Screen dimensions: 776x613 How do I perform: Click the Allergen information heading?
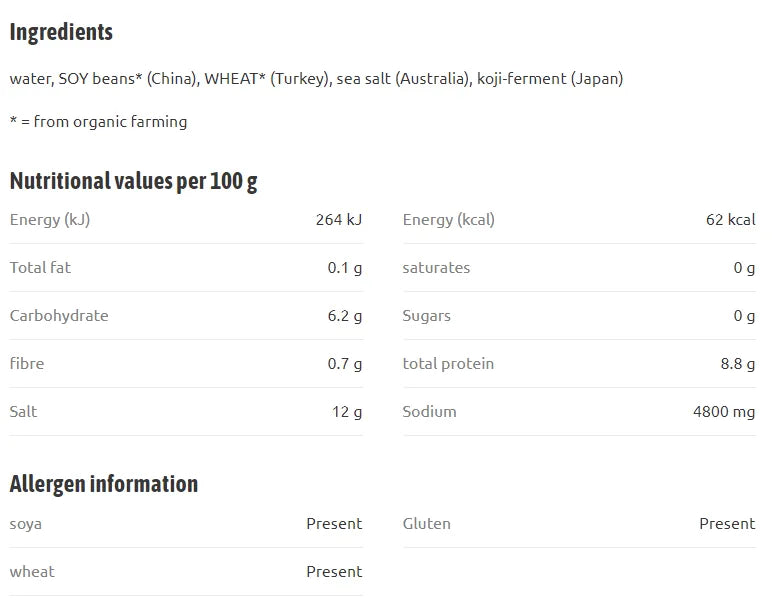[104, 484]
